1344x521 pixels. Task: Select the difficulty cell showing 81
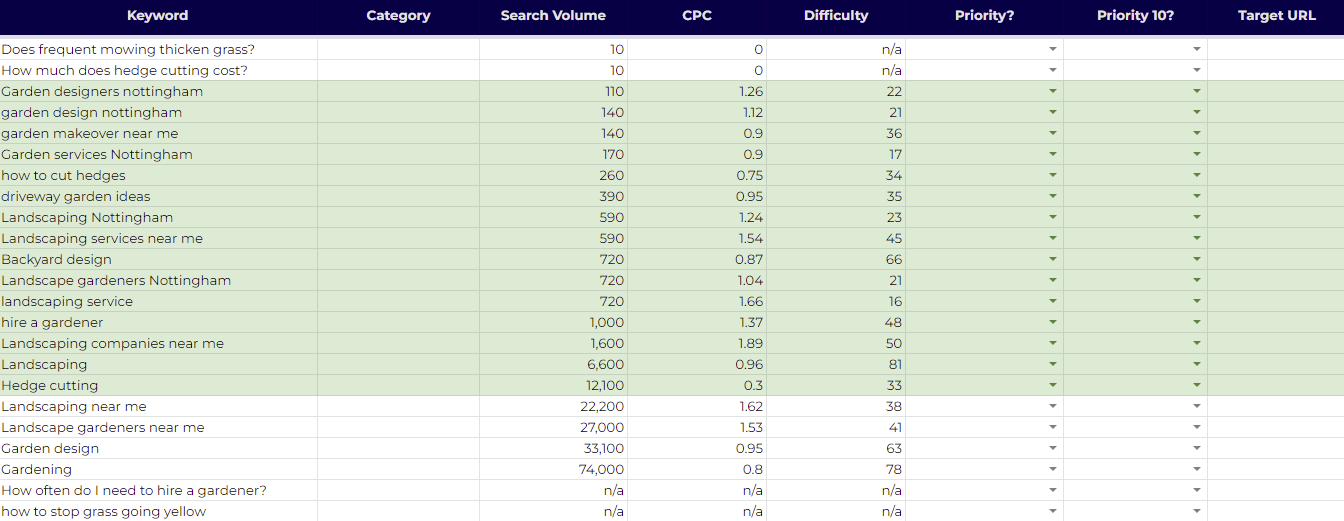(x=894, y=365)
